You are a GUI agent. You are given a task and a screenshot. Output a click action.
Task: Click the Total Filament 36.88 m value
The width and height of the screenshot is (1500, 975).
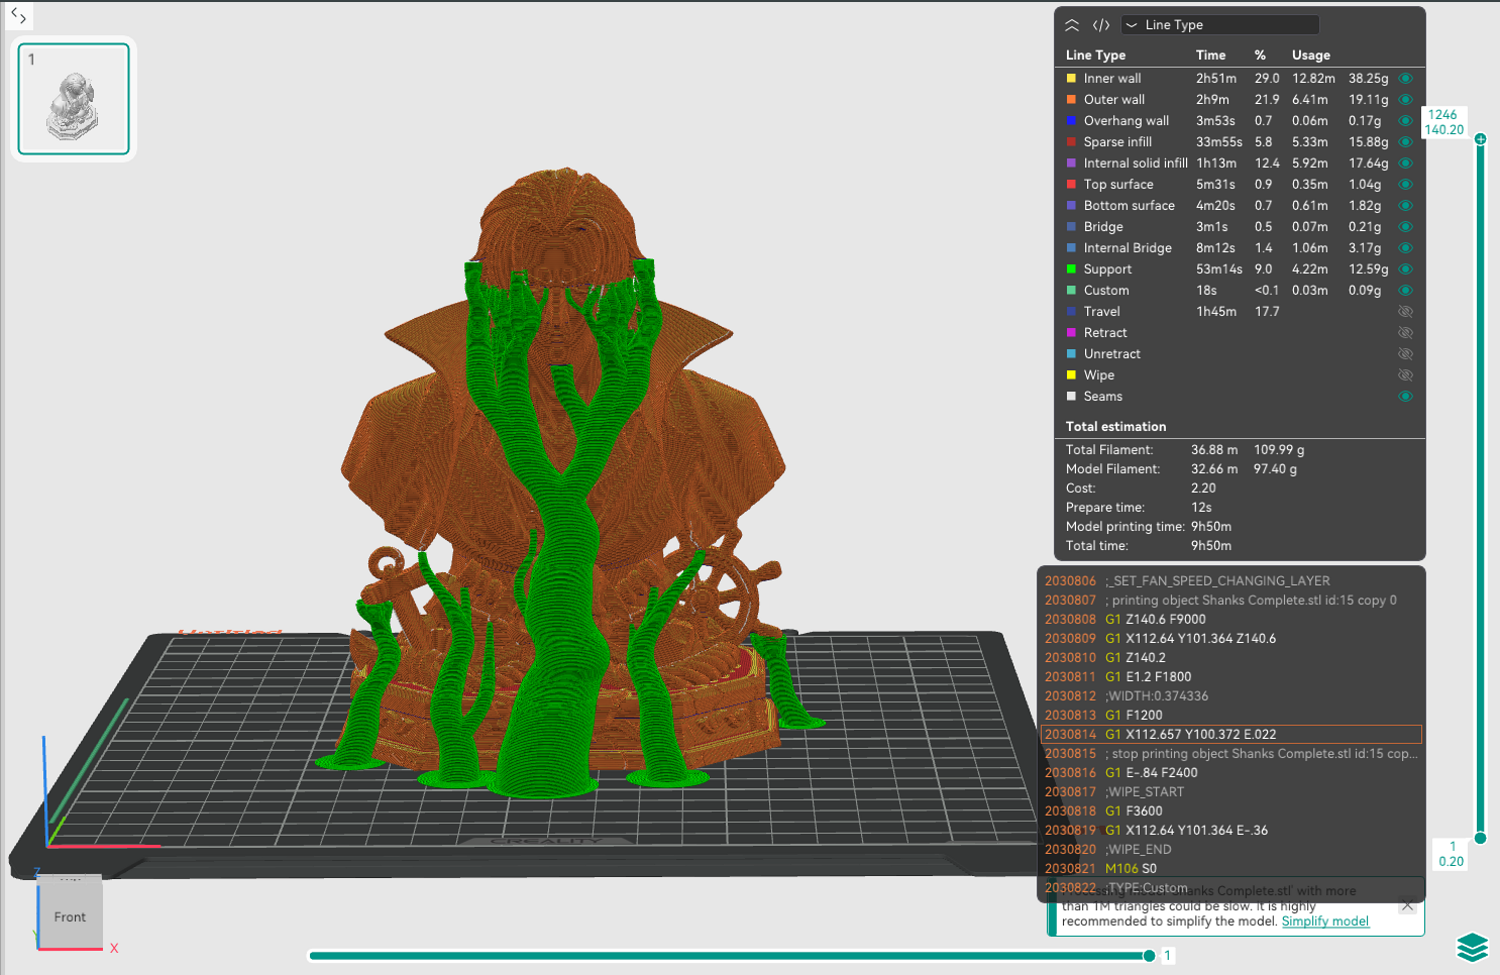[x=1214, y=450]
